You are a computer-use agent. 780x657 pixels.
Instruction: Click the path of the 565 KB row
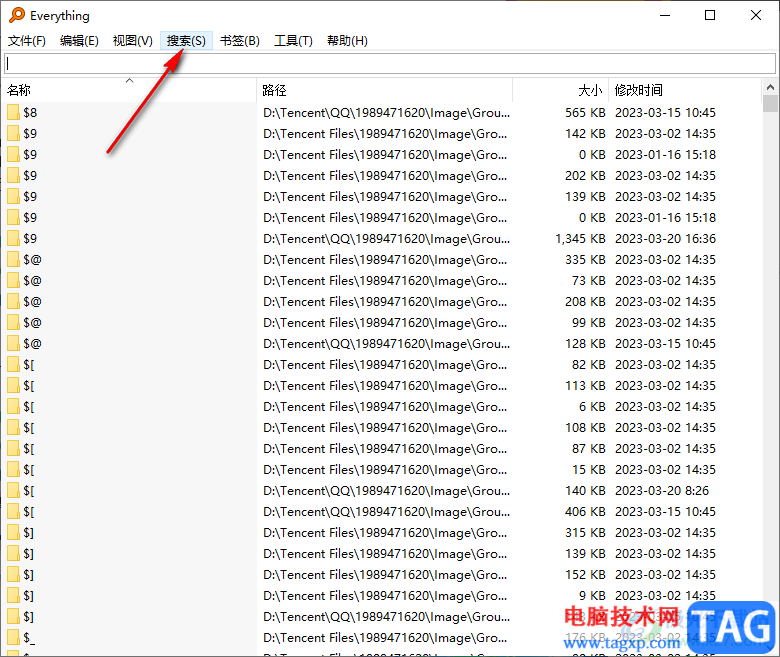tap(387, 113)
